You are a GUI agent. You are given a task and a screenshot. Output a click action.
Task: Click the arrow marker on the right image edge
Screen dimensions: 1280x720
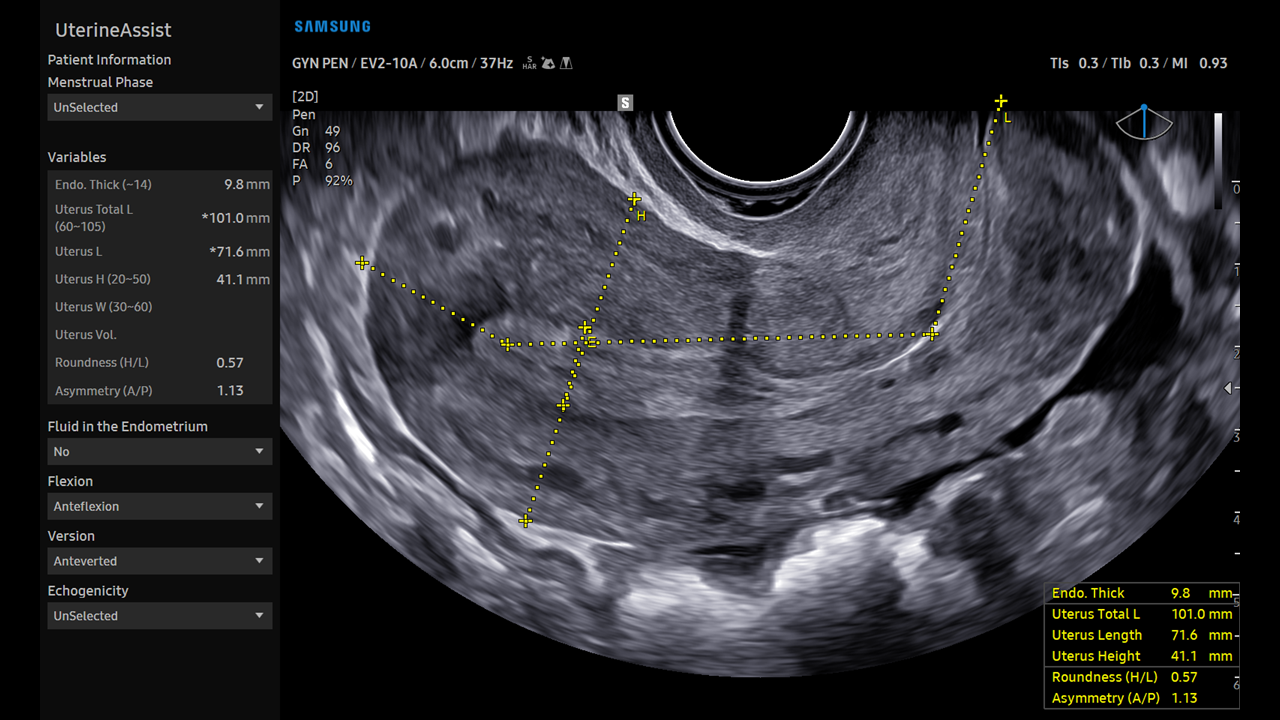point(1229,388)
